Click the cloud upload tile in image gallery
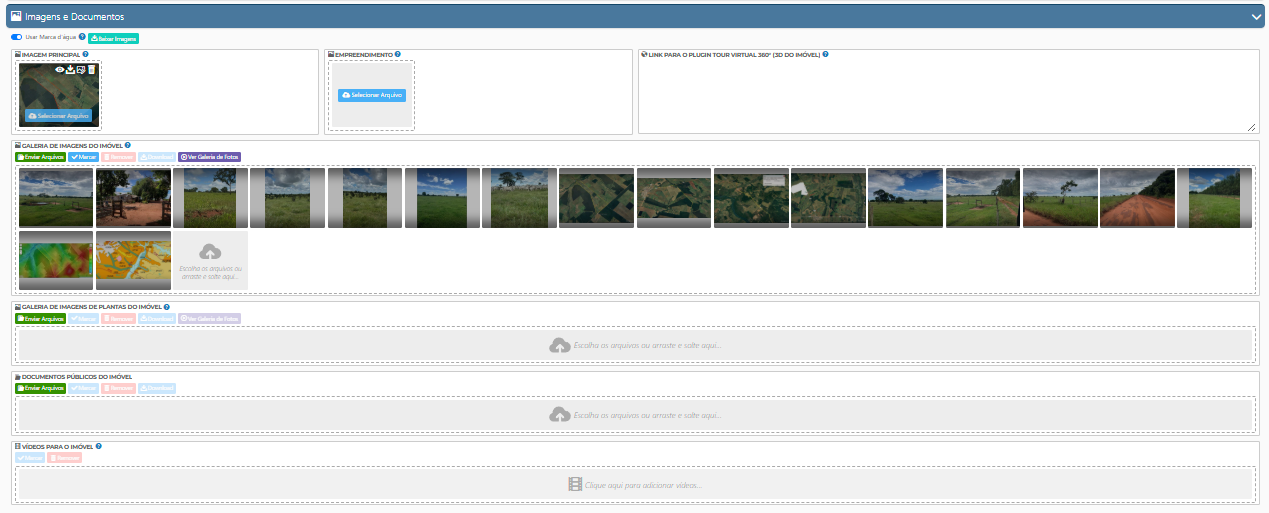The height and width of the screenshot is (513, 1269). click(210, 260)
